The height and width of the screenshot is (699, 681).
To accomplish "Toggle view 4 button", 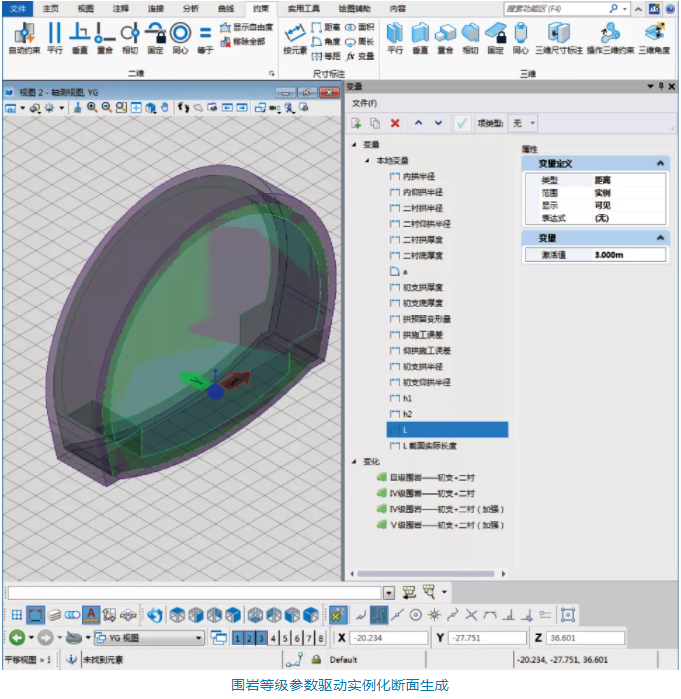I will 273,638.
